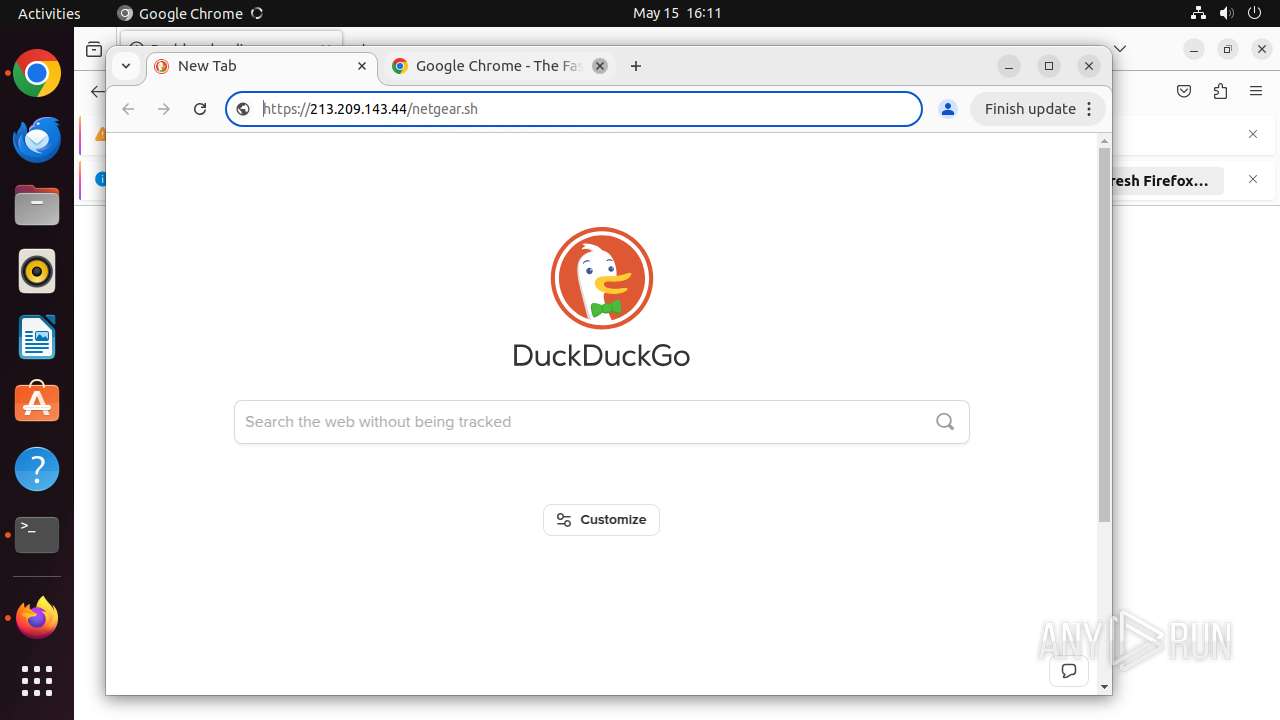Switch to the Google Chrome - The Fast tab
Screen dimensions: 1280x720
(498, 66)
